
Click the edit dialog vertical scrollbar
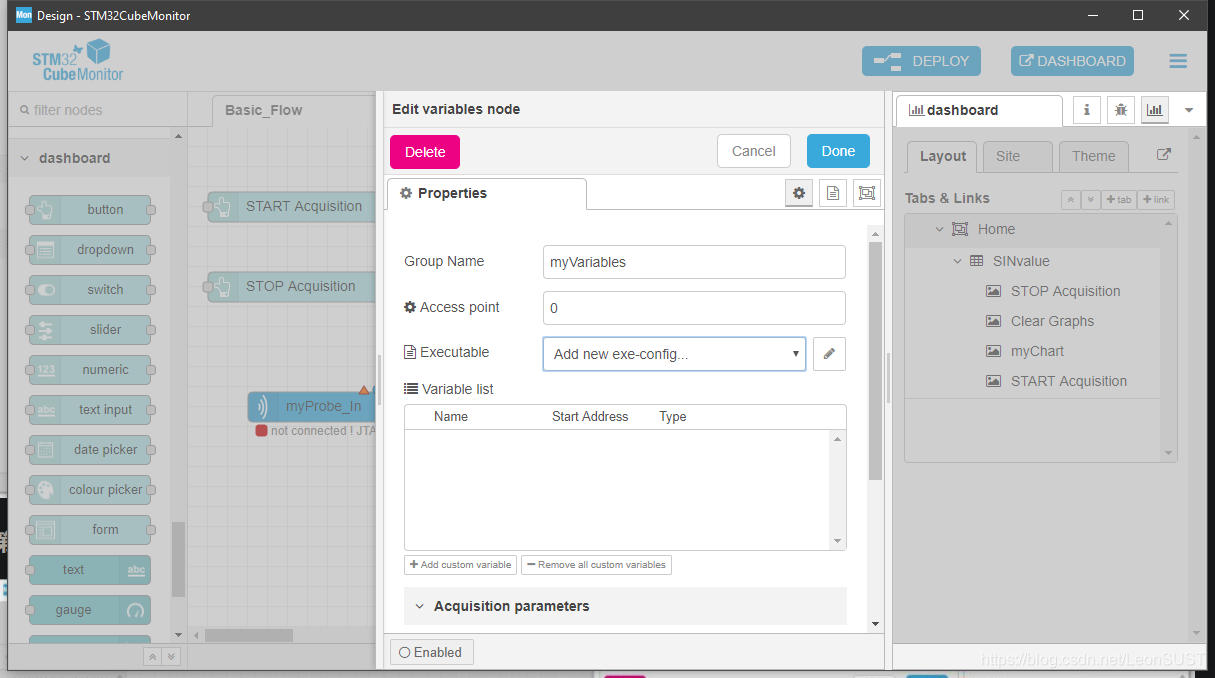coord(875,360)
